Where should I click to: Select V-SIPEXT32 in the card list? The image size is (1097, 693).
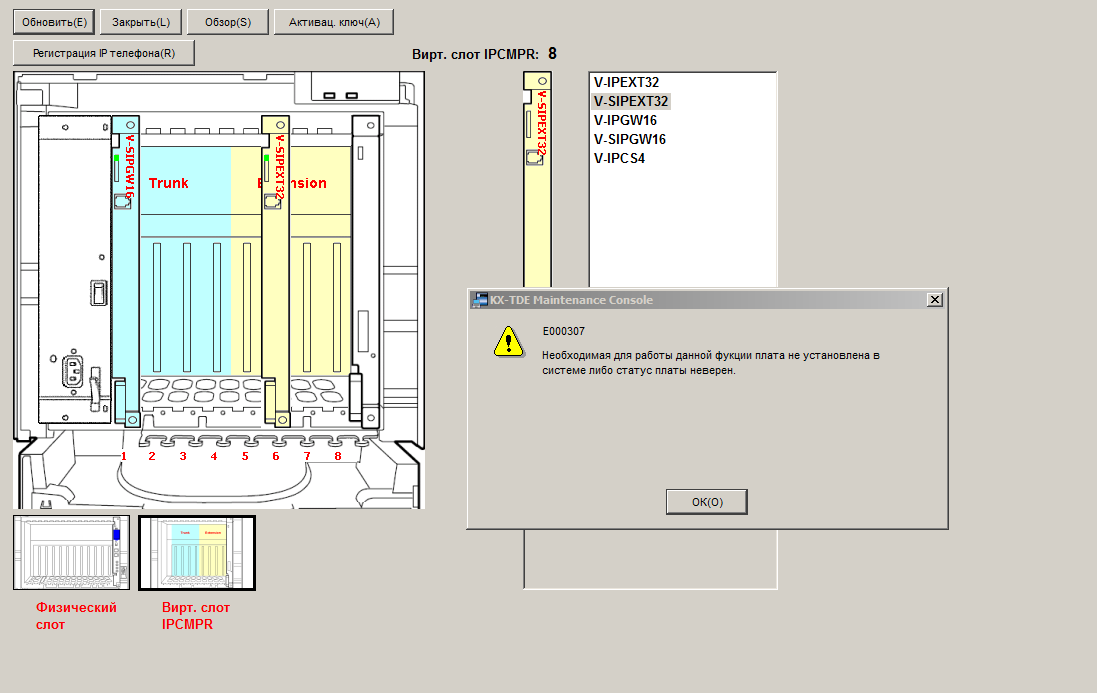(631, 101)
